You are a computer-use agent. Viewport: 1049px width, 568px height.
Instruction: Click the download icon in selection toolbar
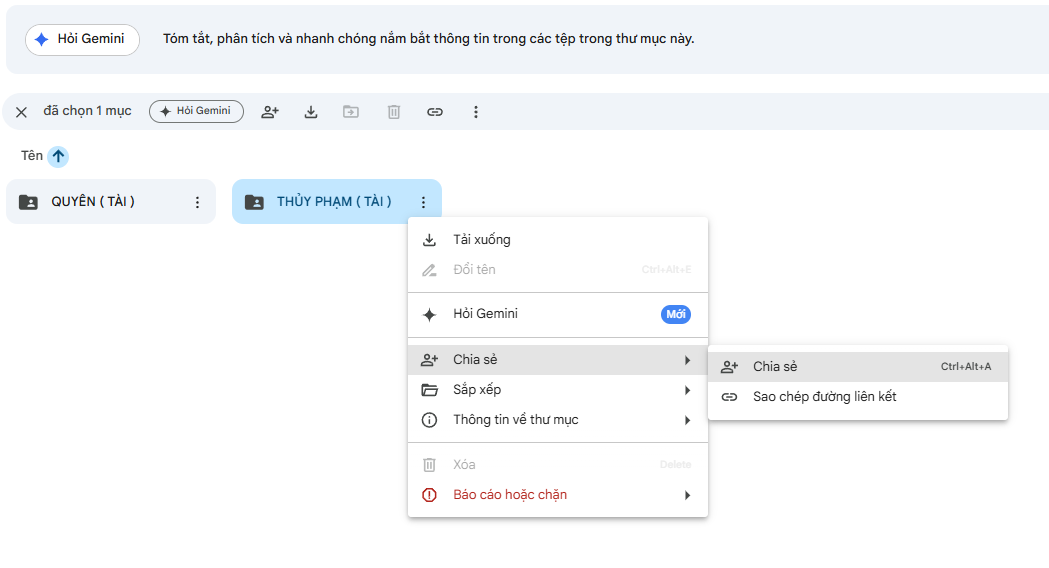pyautogui.click(x=310, y=112)
